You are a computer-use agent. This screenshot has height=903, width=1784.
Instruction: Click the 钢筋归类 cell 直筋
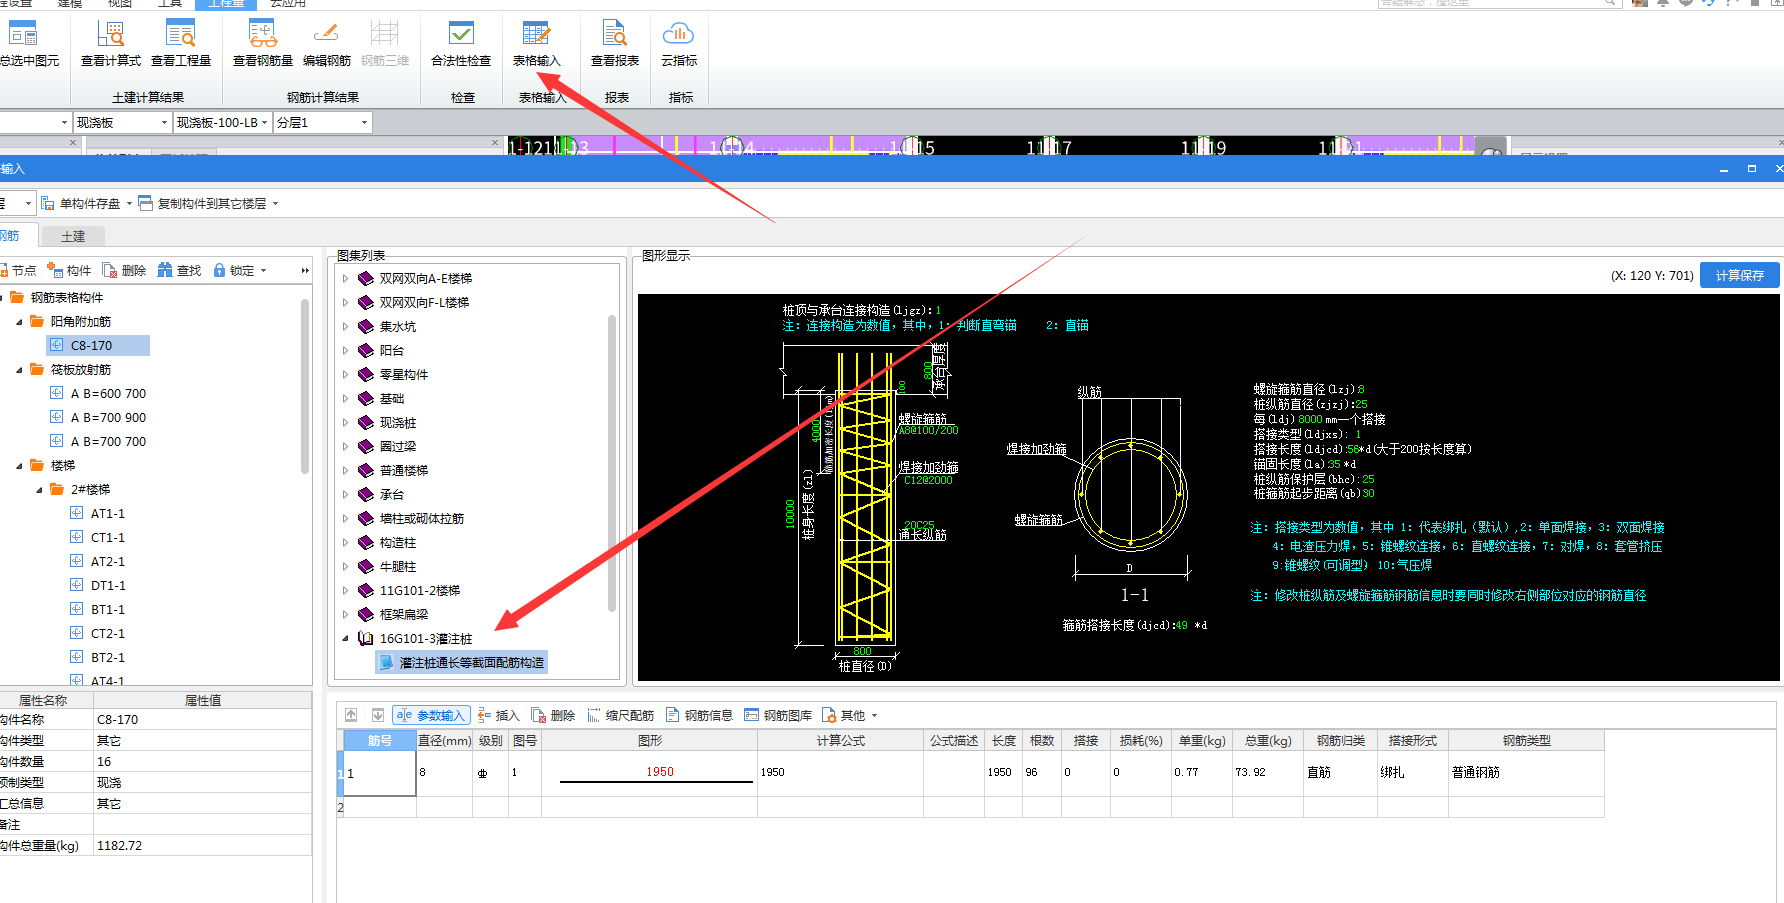pos(1340,773)
